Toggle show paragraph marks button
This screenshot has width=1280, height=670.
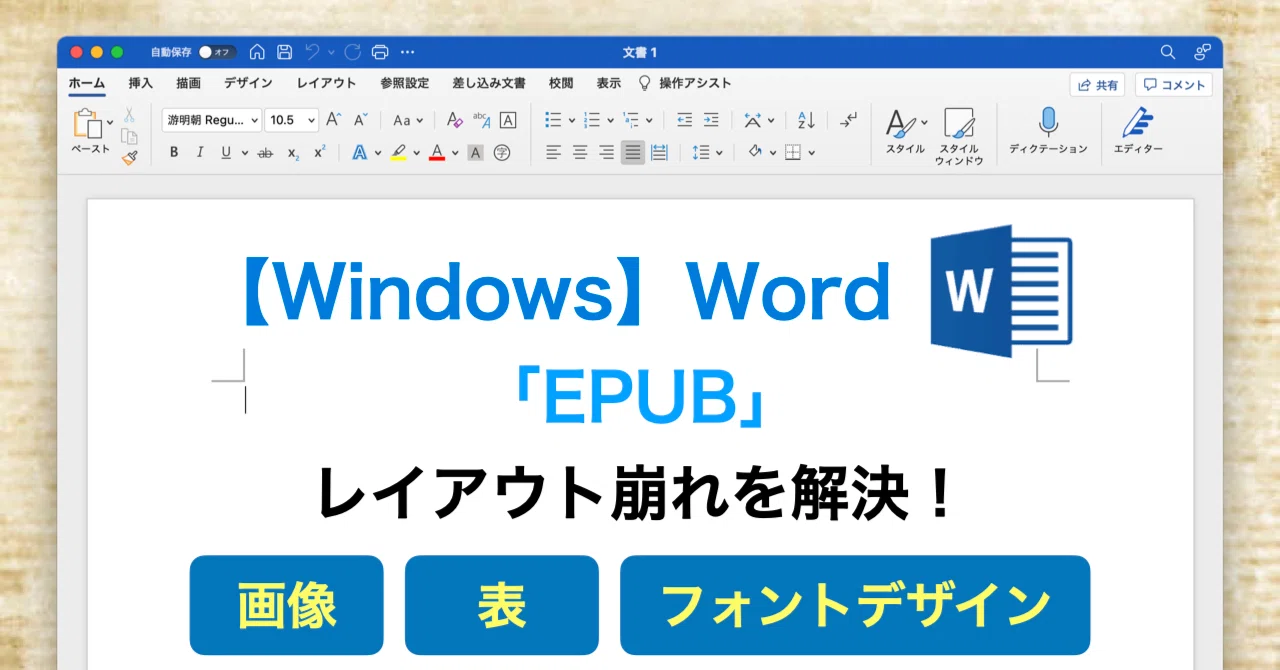click(848, 120)
